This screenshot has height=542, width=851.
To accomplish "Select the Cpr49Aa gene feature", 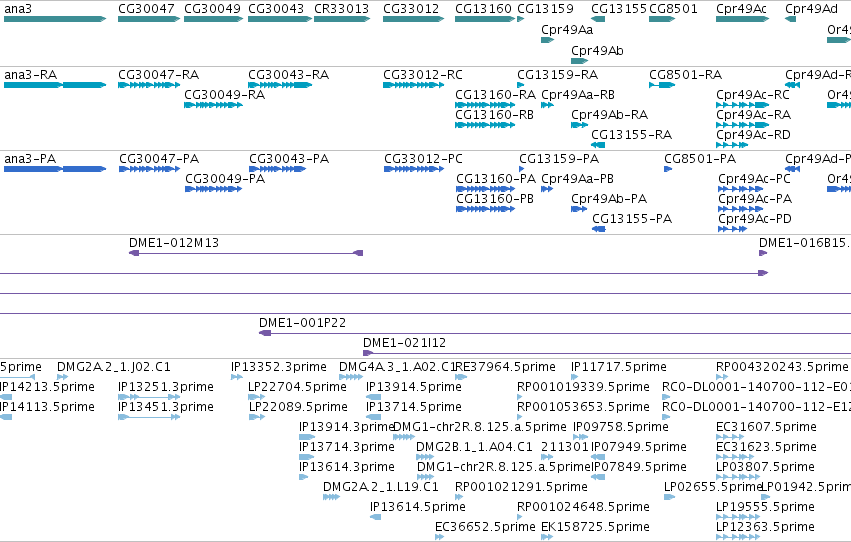I will pos(548,40).
